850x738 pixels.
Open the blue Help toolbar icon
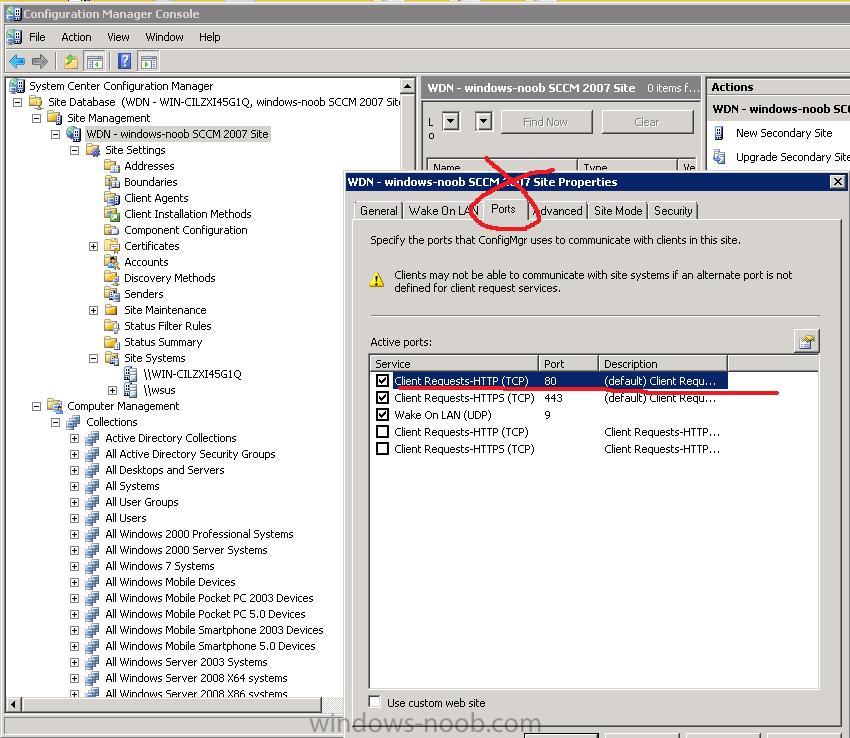click(x=125, y=61)
